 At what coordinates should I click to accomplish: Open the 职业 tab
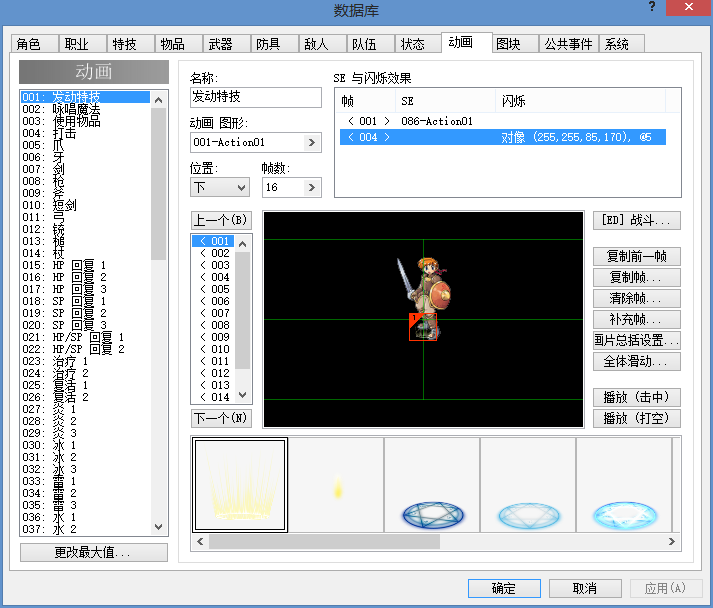coord(83,44)
